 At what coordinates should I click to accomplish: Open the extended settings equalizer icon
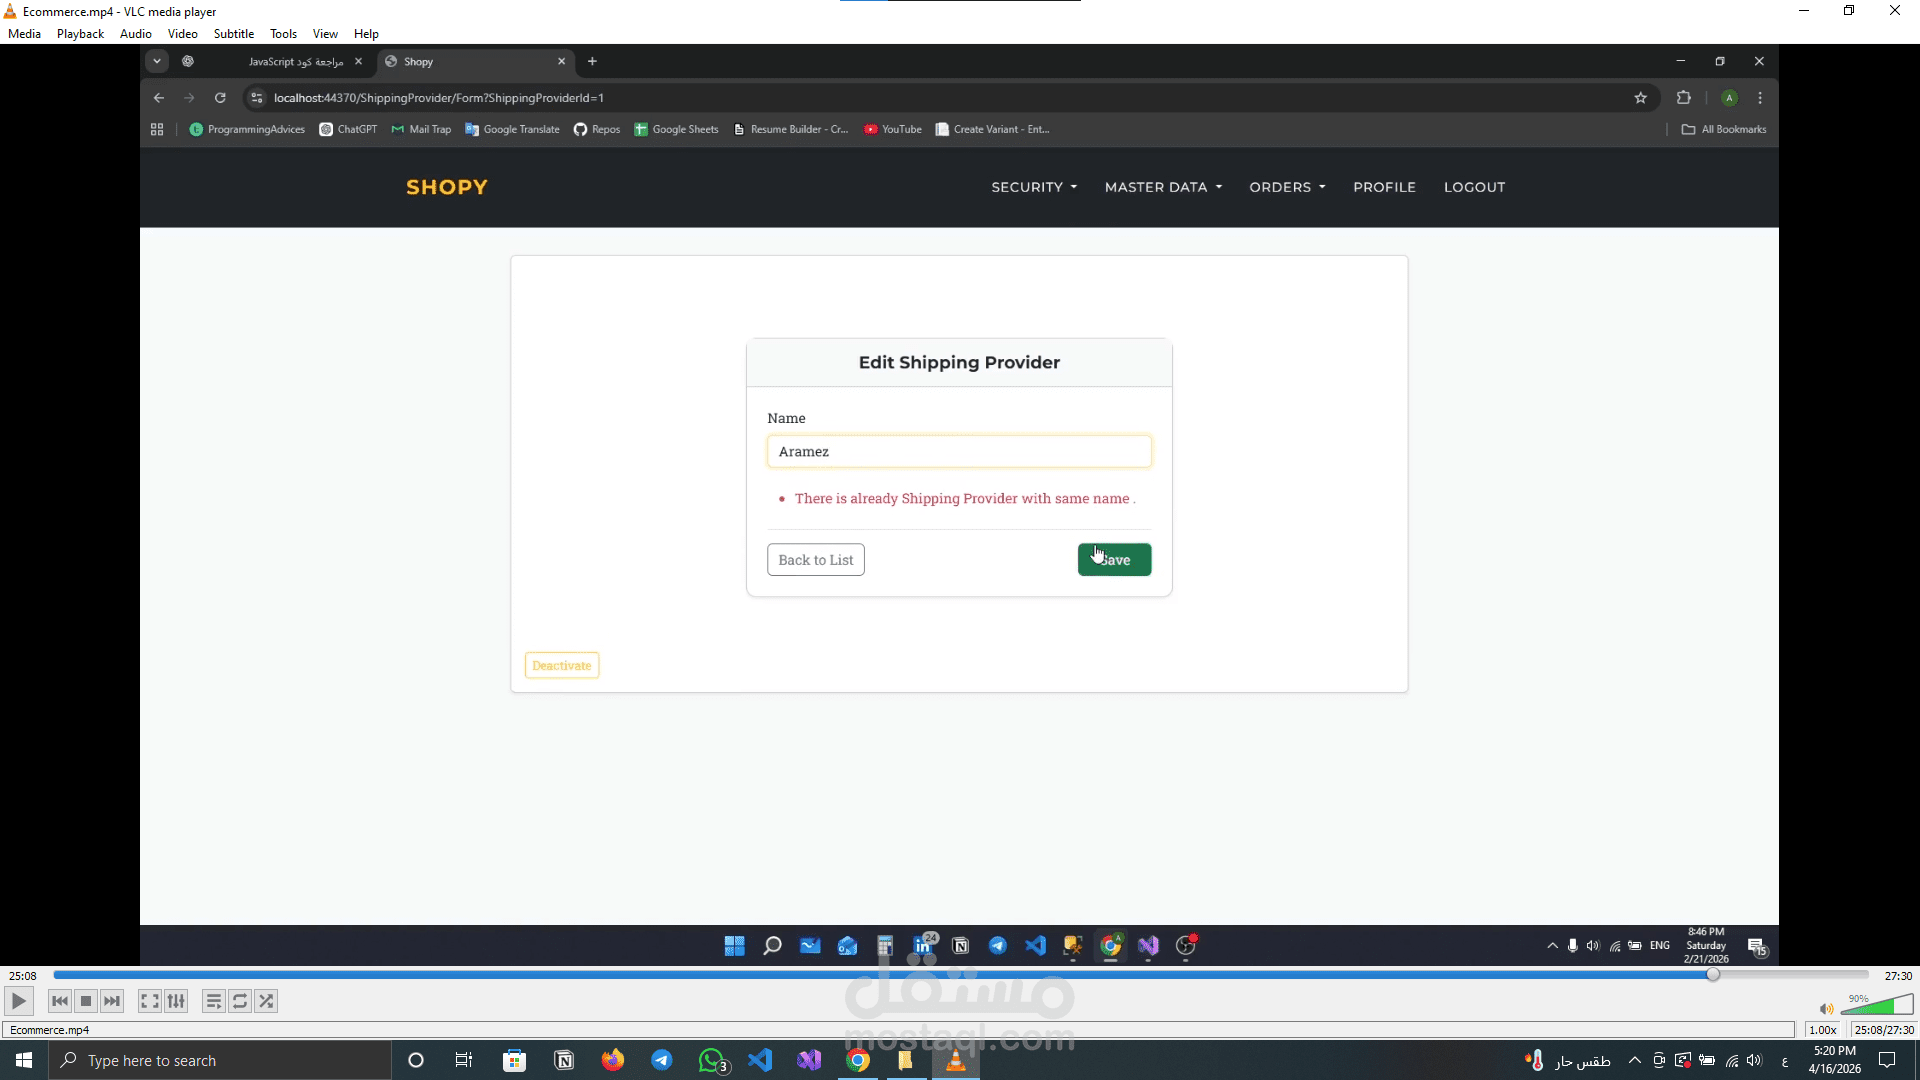[x=176, y=1001]
